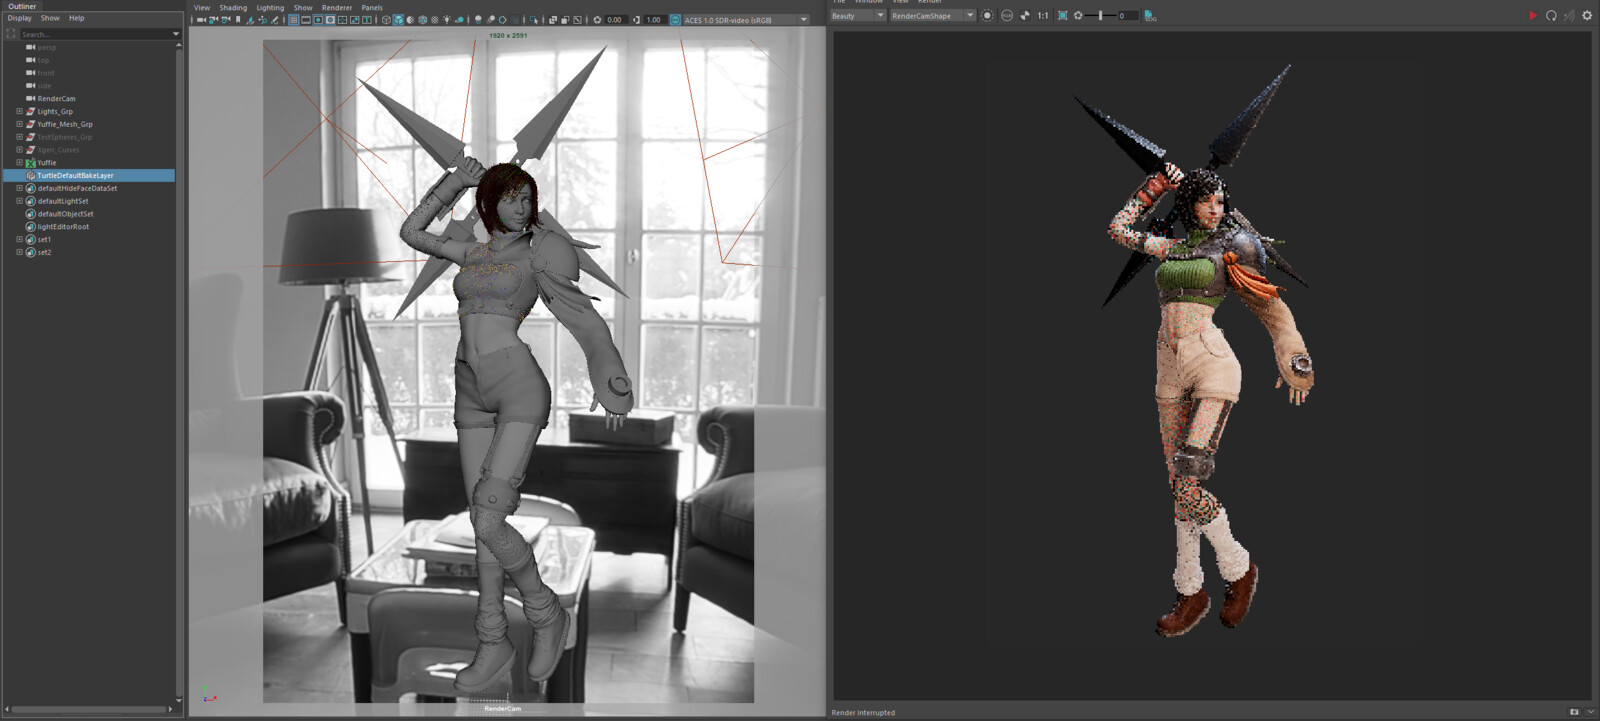The width and height of the screenshot is (1600, 721).
Task: Toggle X-Ray Joints in viewport toolbar
Action: tap(577, 20)
